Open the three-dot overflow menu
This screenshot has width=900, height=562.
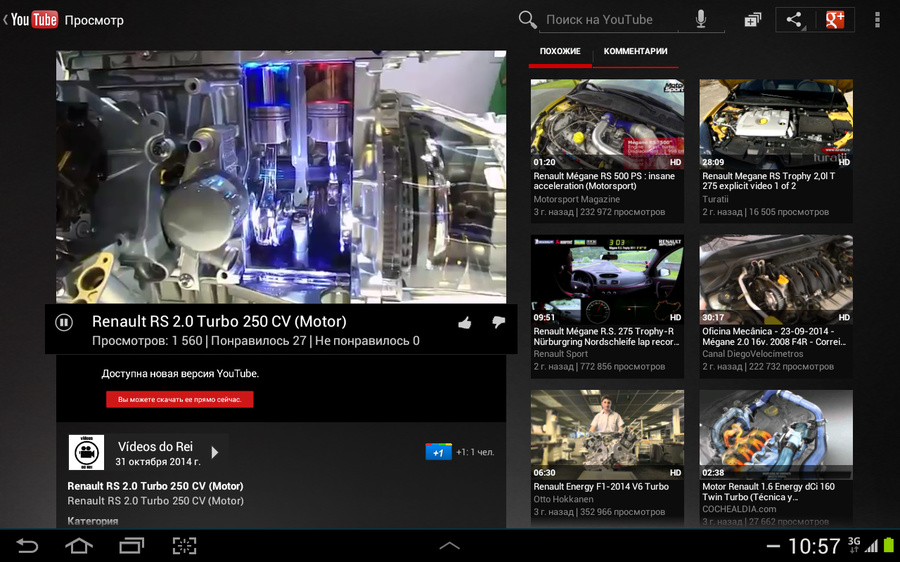coord(876,20)
